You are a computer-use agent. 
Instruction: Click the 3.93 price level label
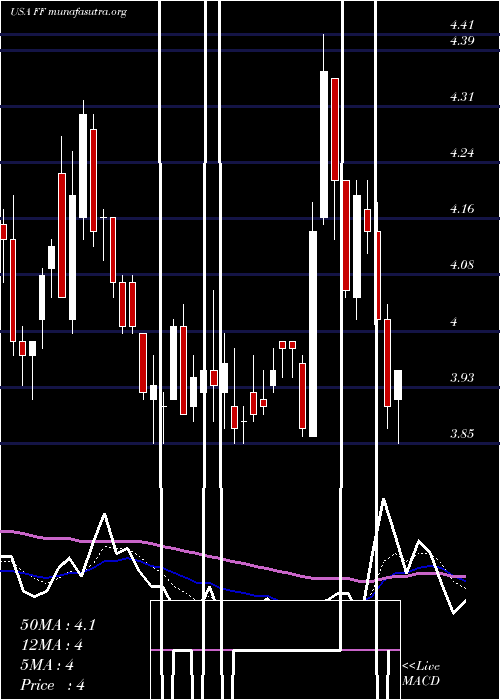(462, 378)
